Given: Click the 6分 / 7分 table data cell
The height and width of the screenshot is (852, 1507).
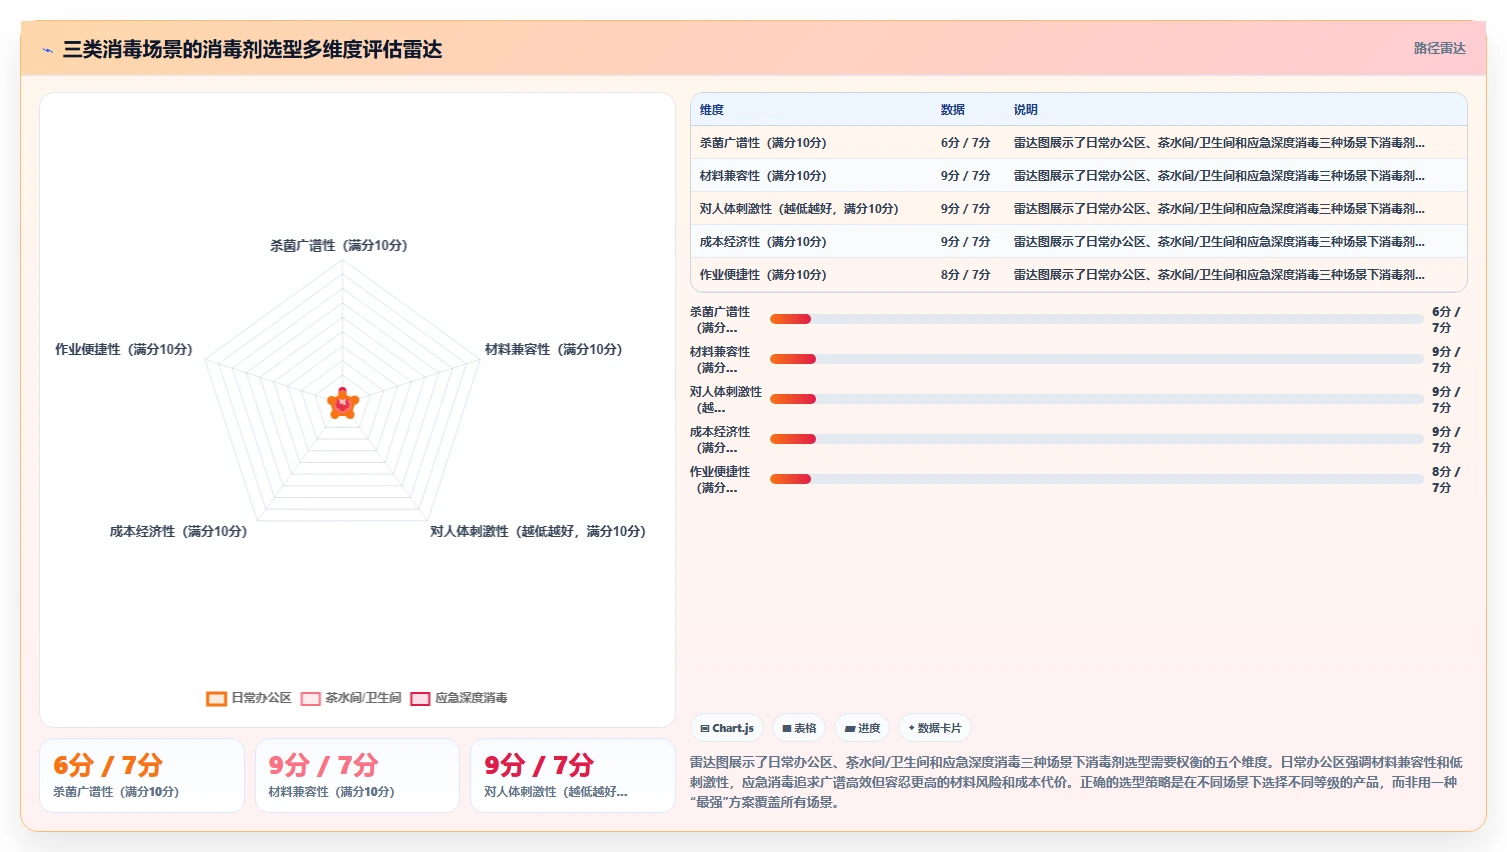Looking at the screenshot, I should point(965,143).
